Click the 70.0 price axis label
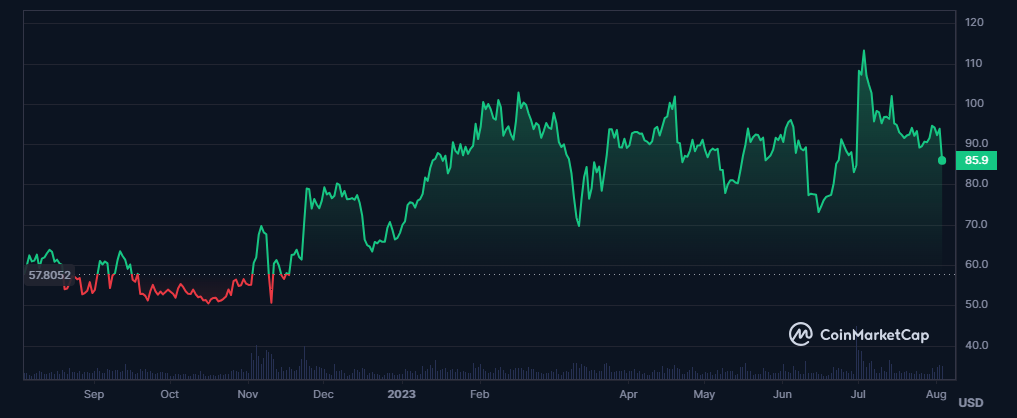This screenshot has height=418, width=1017. click(976, 225)
